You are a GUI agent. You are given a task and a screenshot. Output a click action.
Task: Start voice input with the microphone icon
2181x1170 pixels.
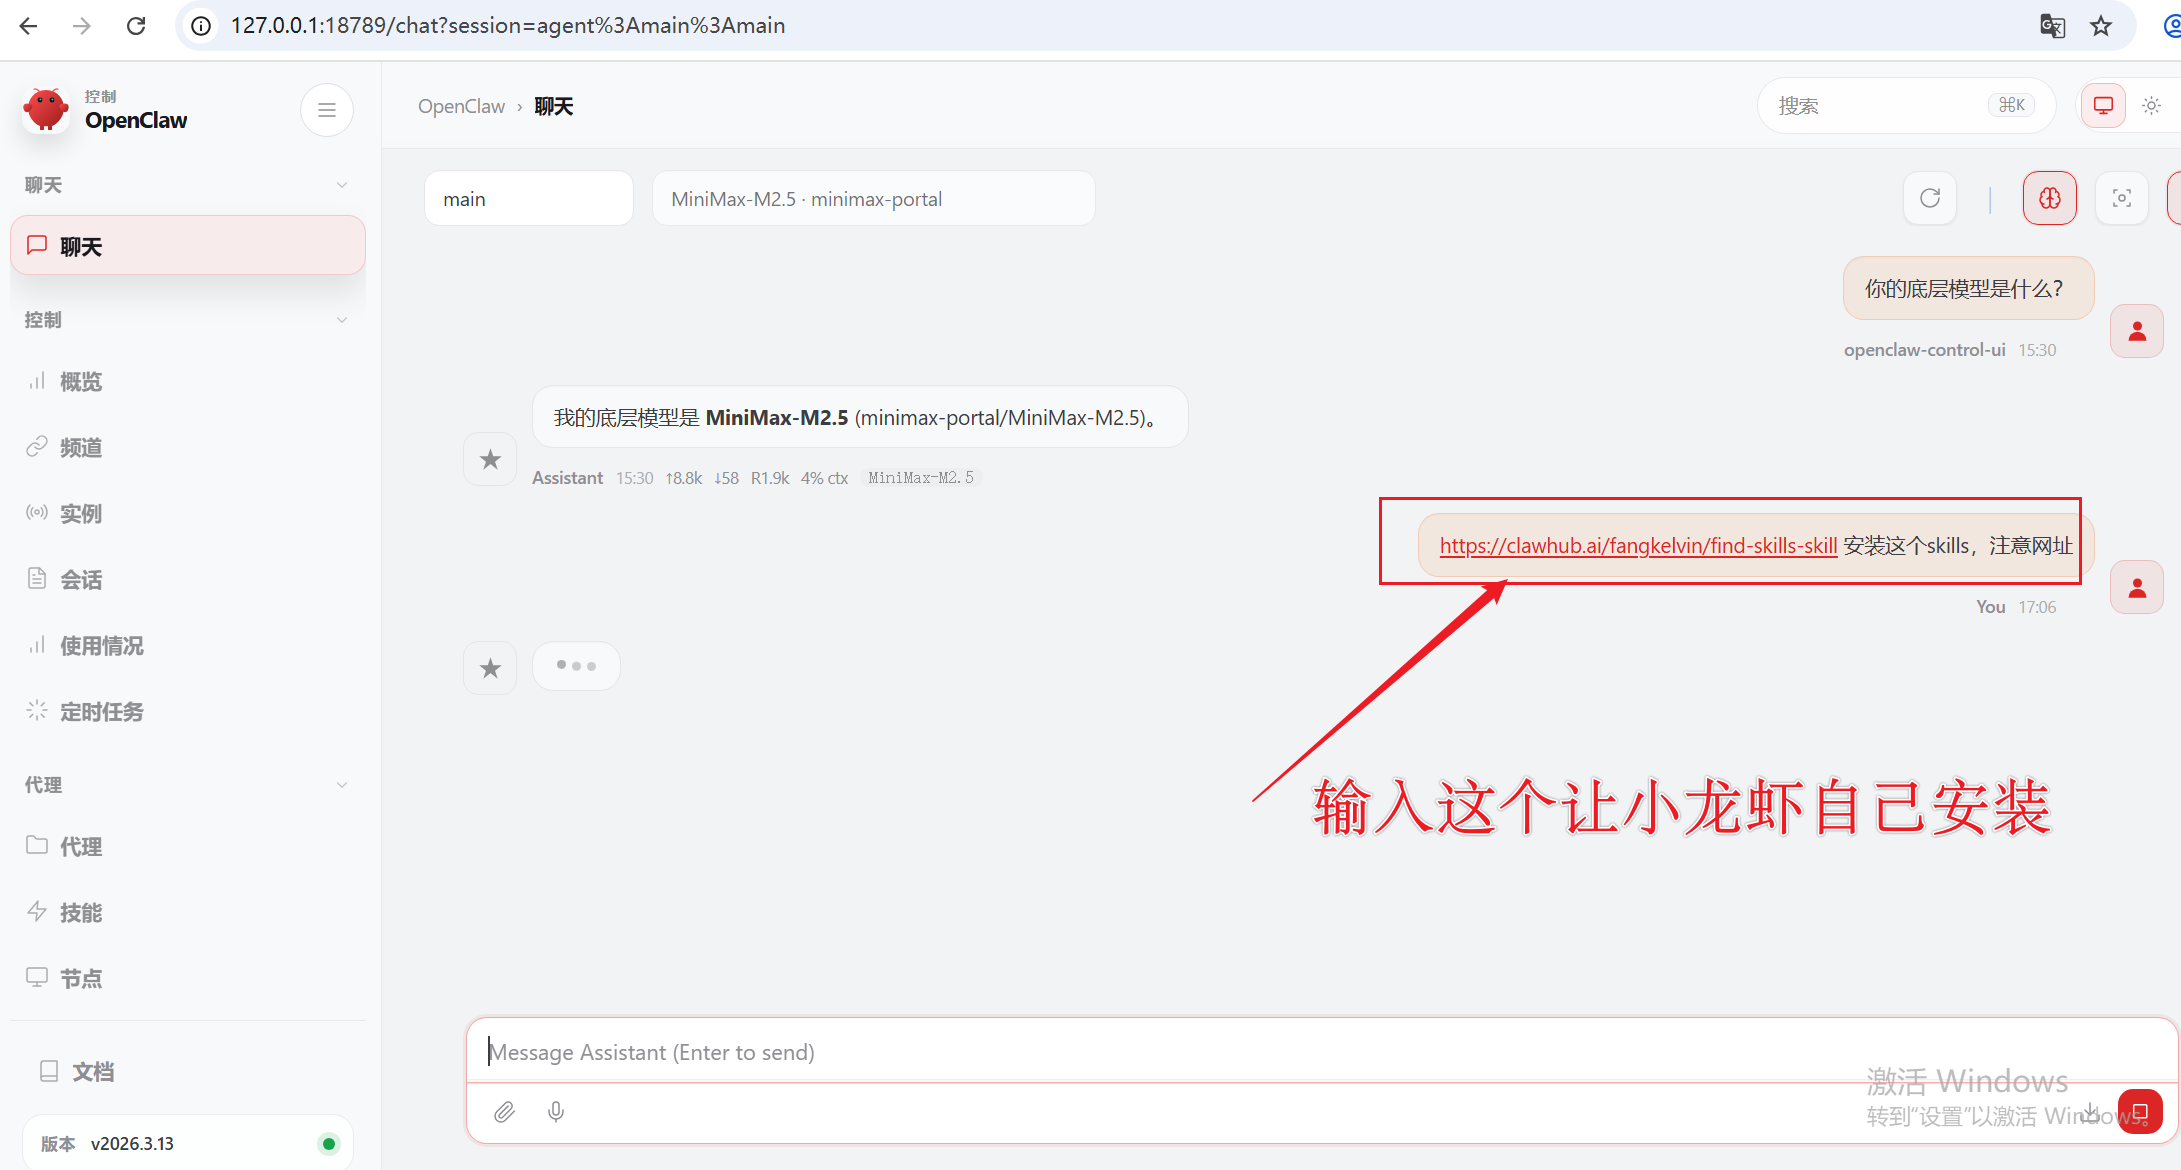point(556,1111)
